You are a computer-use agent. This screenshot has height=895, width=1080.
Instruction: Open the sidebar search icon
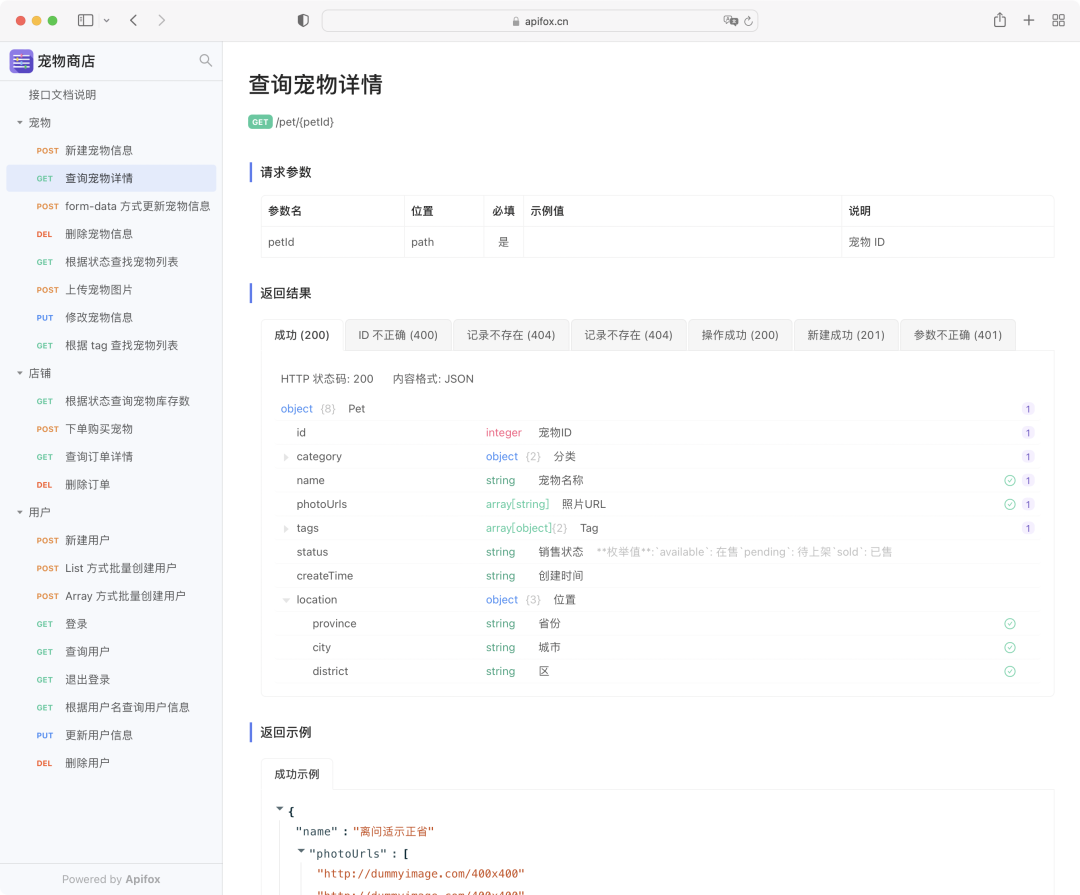205,60
